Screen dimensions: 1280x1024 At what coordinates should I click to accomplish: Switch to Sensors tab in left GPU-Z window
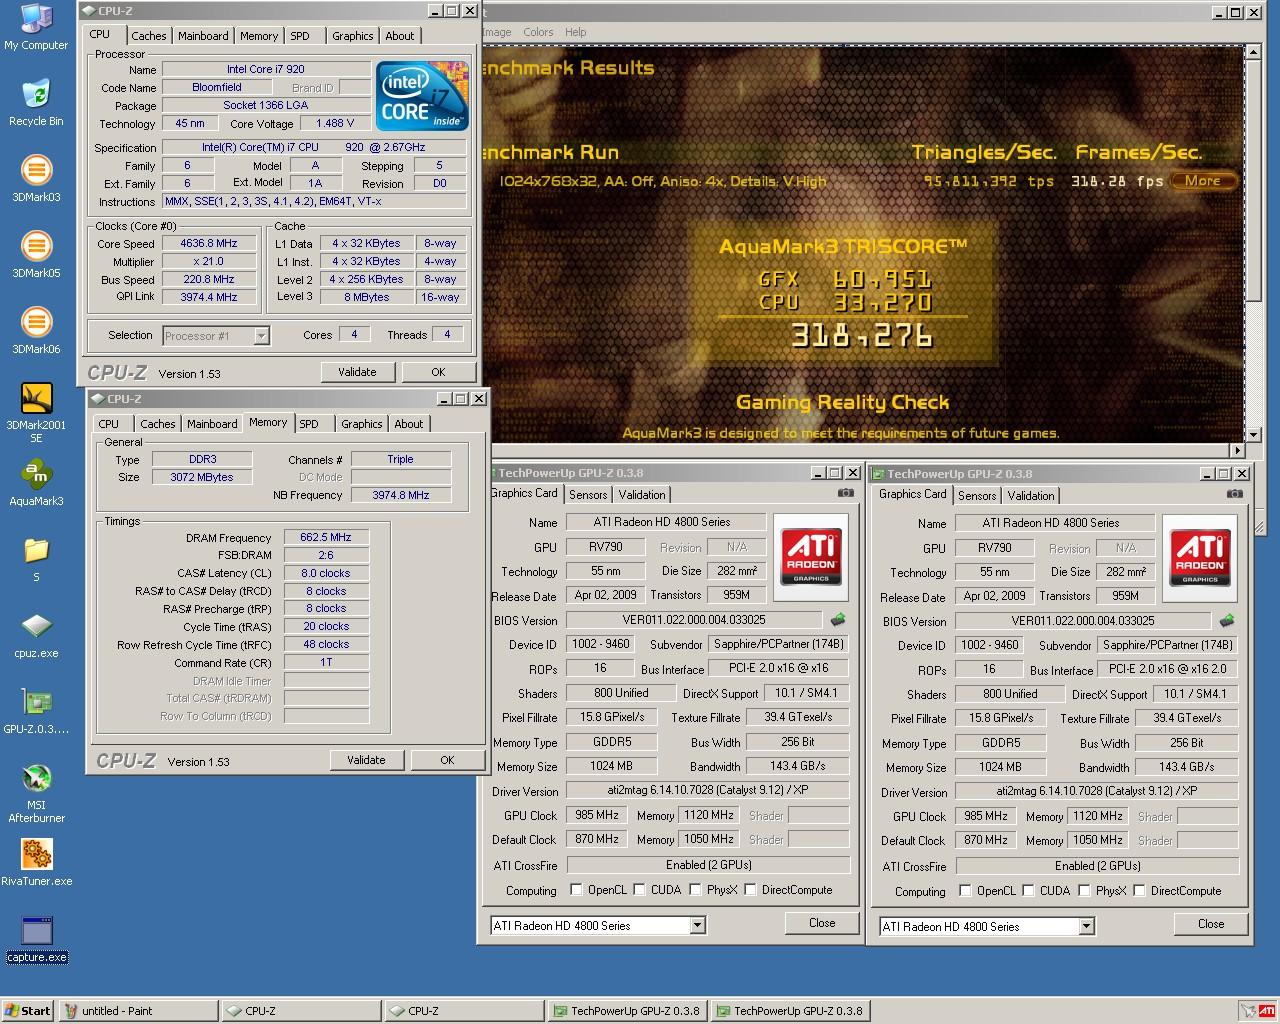click(x=588, y=495)
